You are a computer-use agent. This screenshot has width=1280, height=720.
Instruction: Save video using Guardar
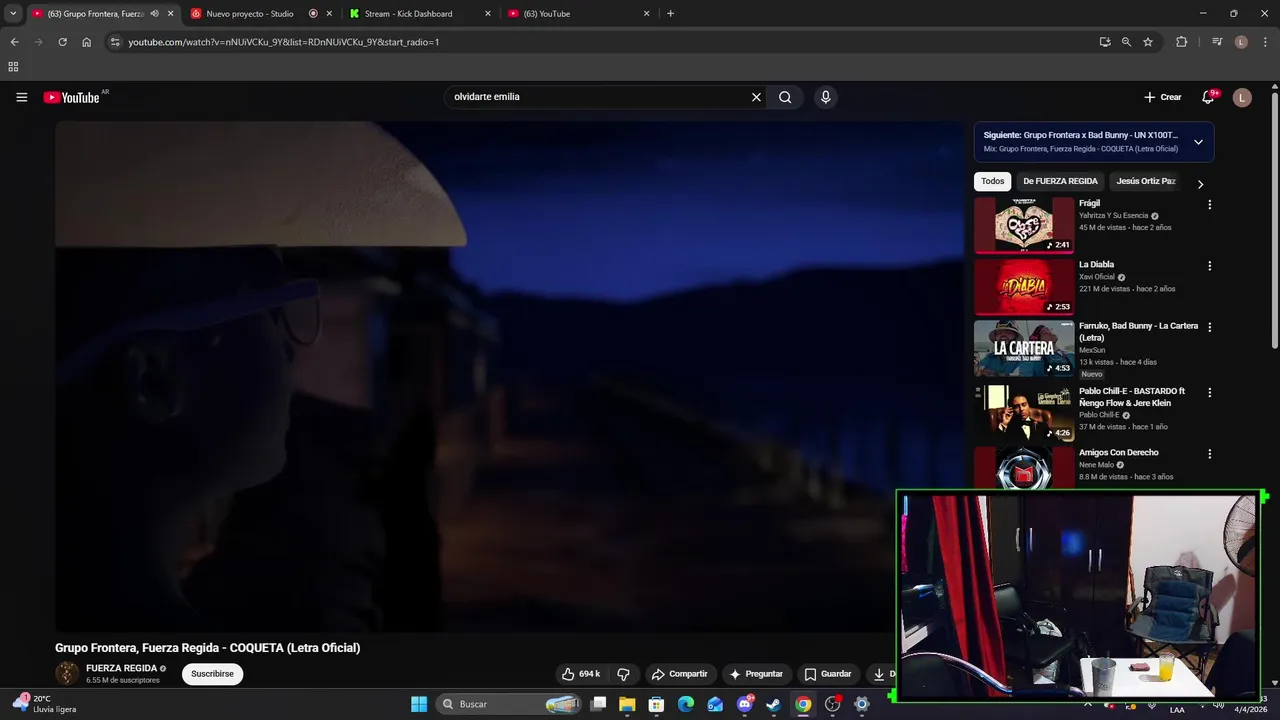(x=828, y=674)
